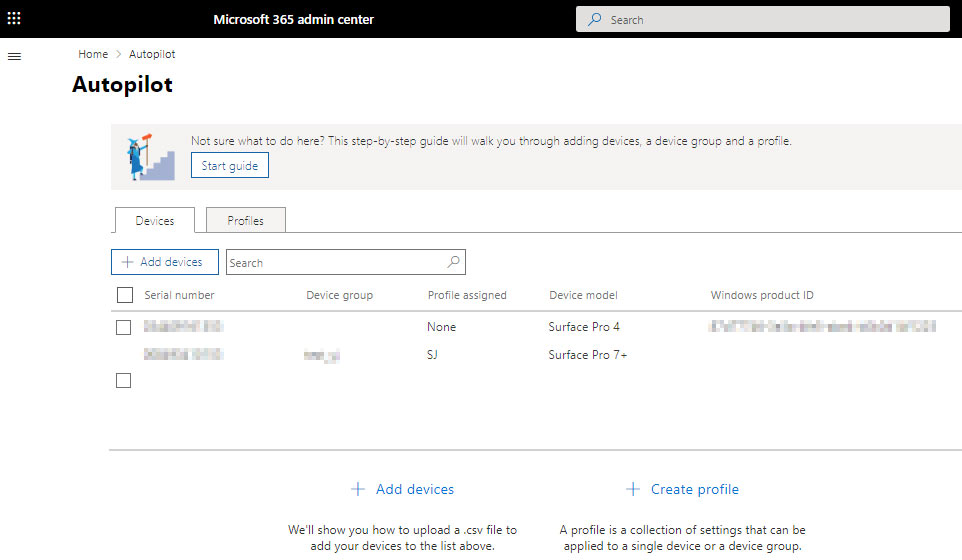Go to Home in the breadcrumb
Screen dimensions: 962x560
tap(93, 54)
